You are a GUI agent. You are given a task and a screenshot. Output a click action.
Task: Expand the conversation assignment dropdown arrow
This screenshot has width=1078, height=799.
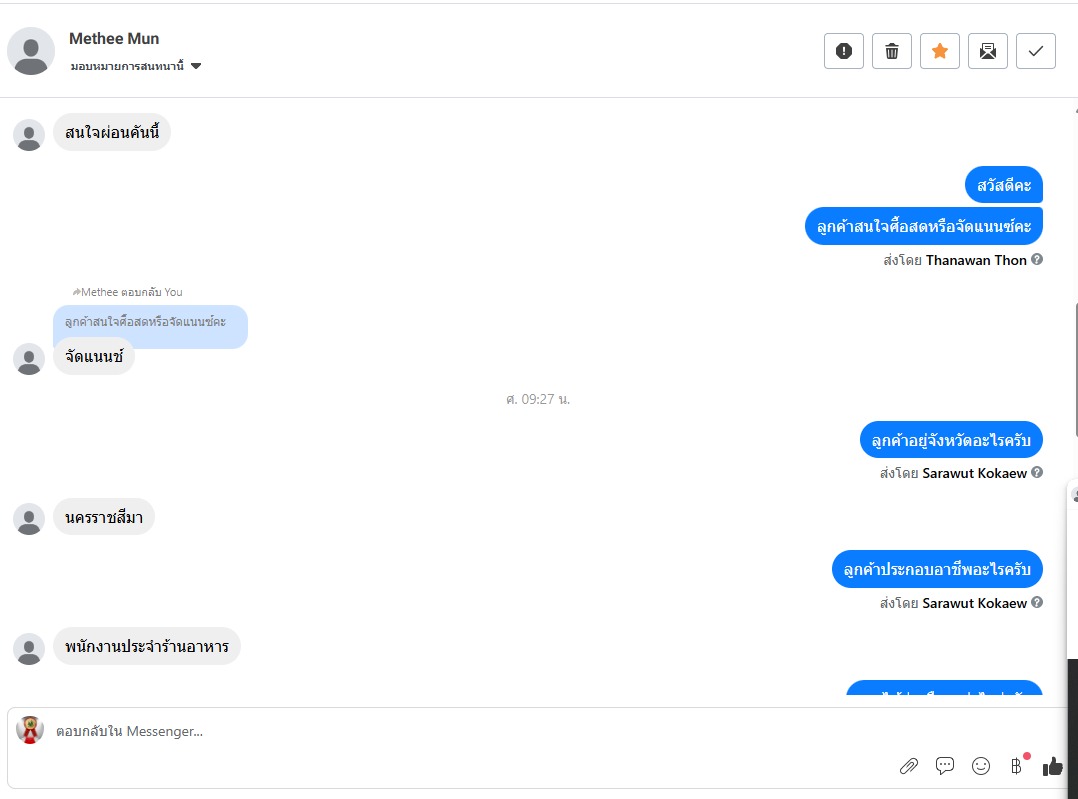click(x=196, y=66)
